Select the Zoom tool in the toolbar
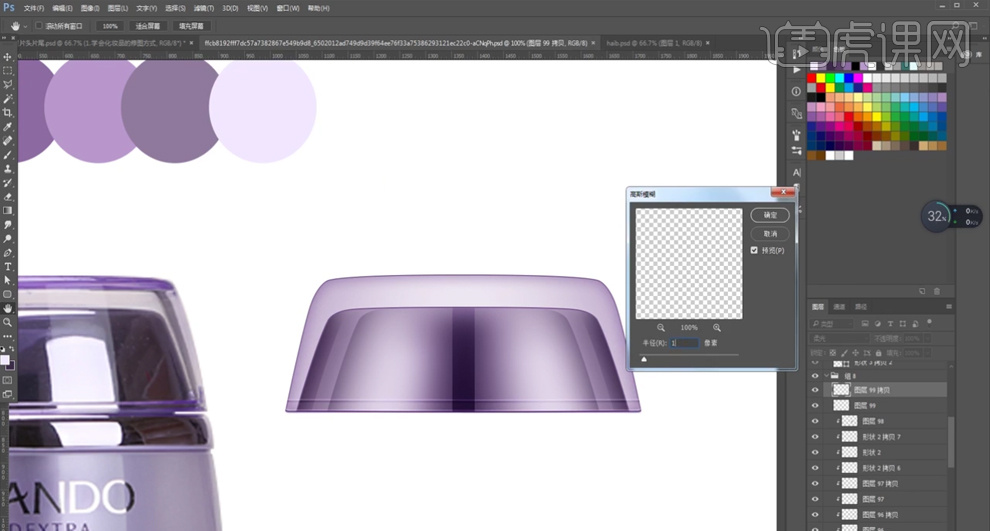The image size is (990, 531). point(8,322)
